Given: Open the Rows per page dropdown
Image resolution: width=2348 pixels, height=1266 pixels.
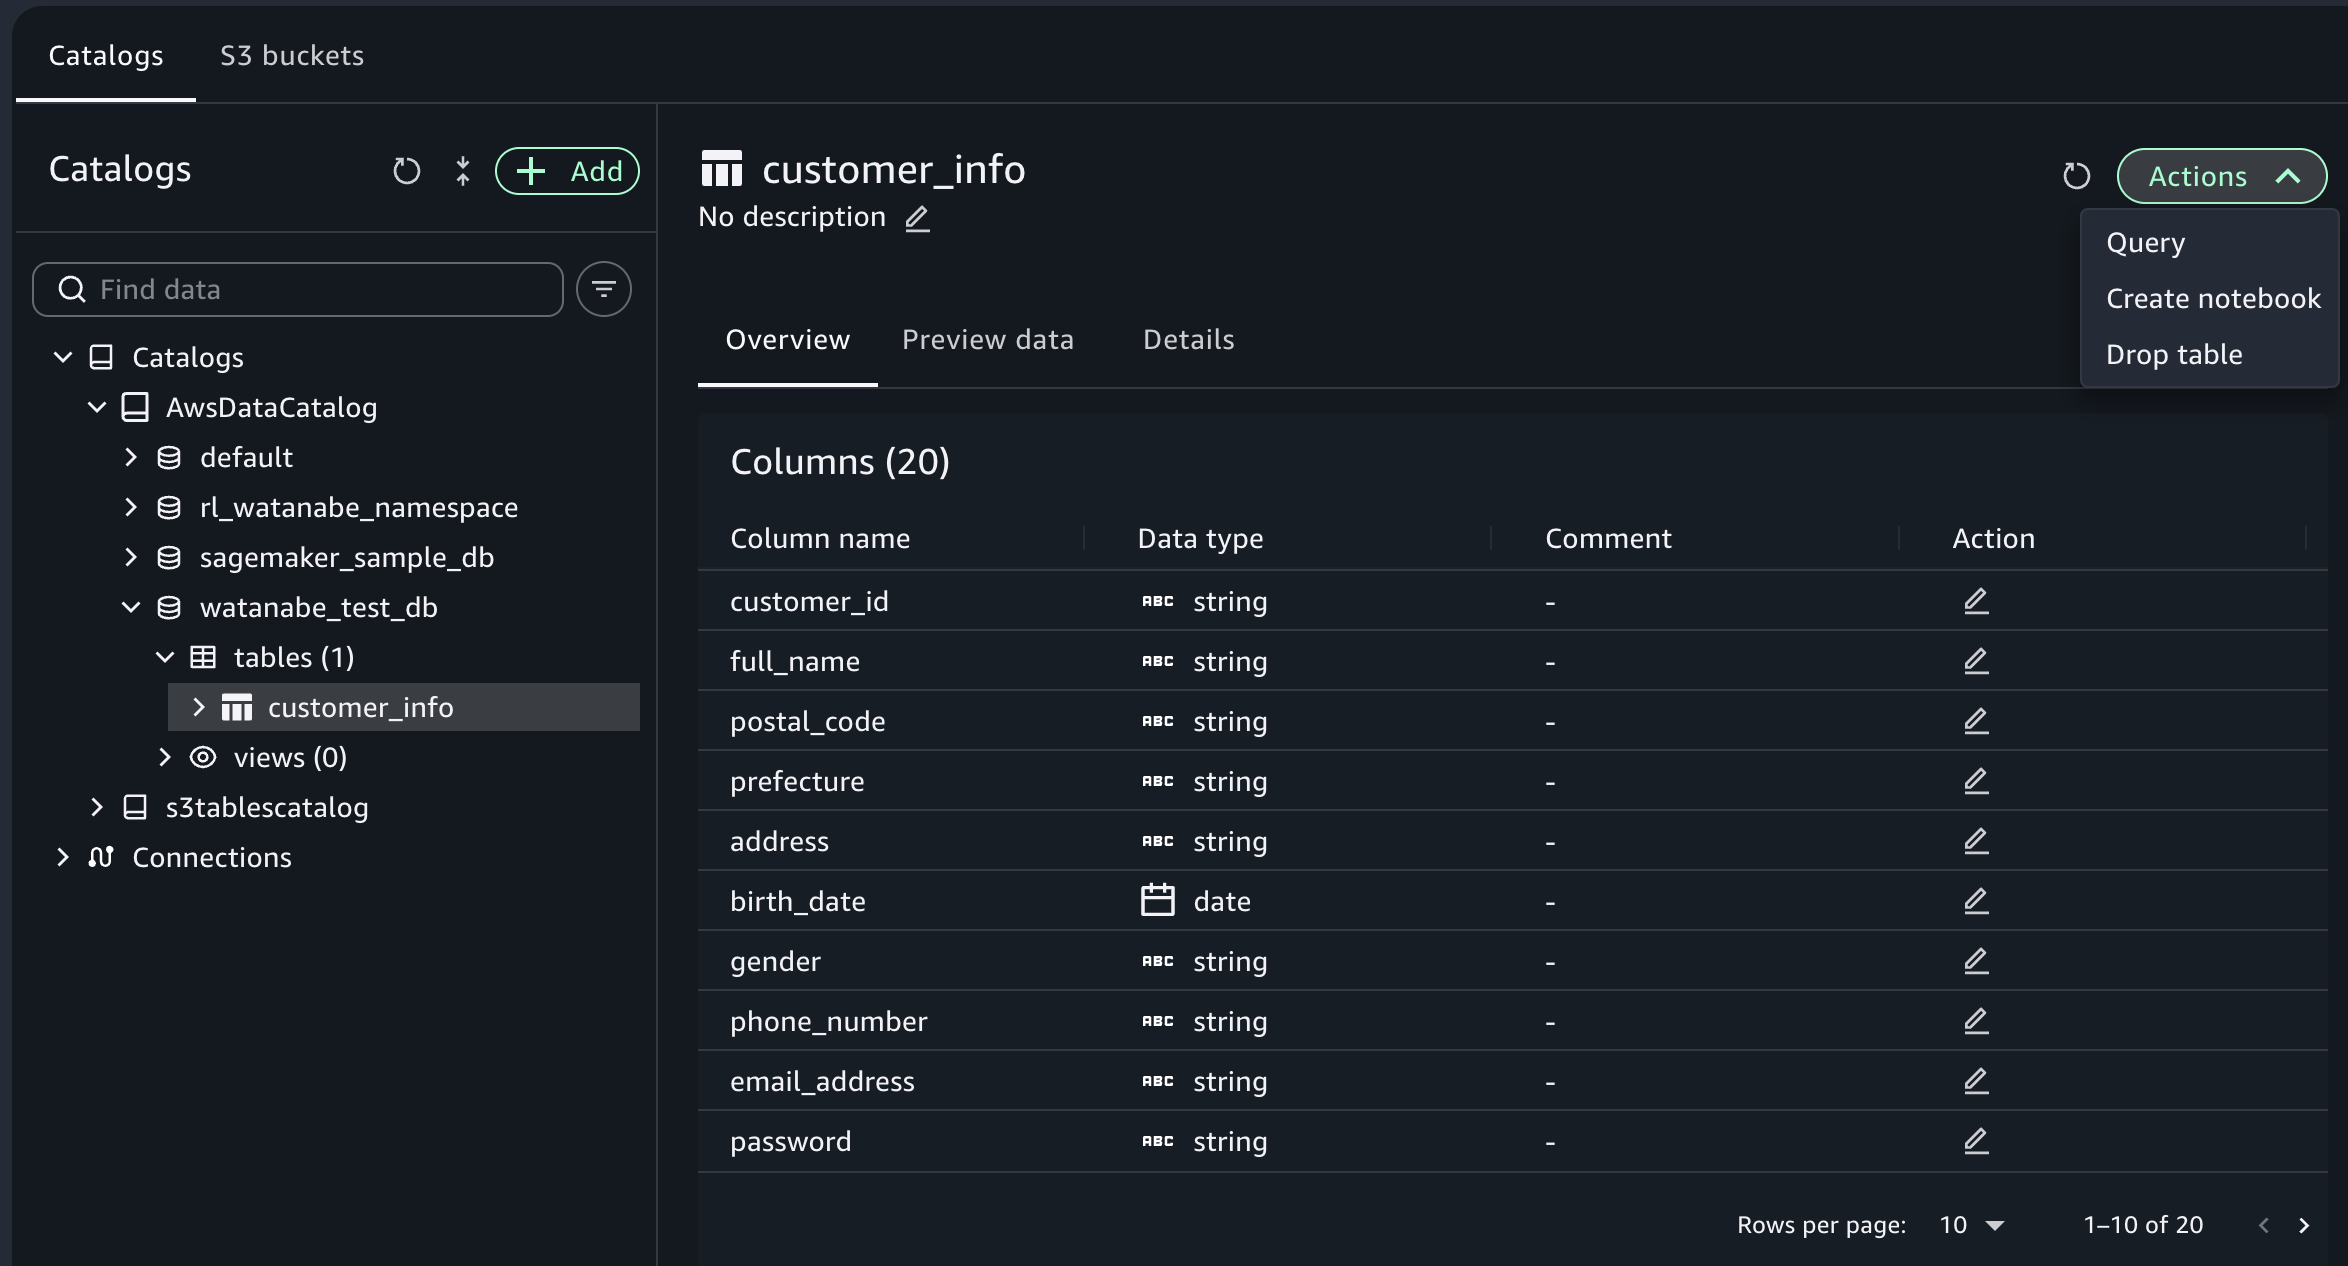Looking at the screenshot, I should point(1972,1225).
